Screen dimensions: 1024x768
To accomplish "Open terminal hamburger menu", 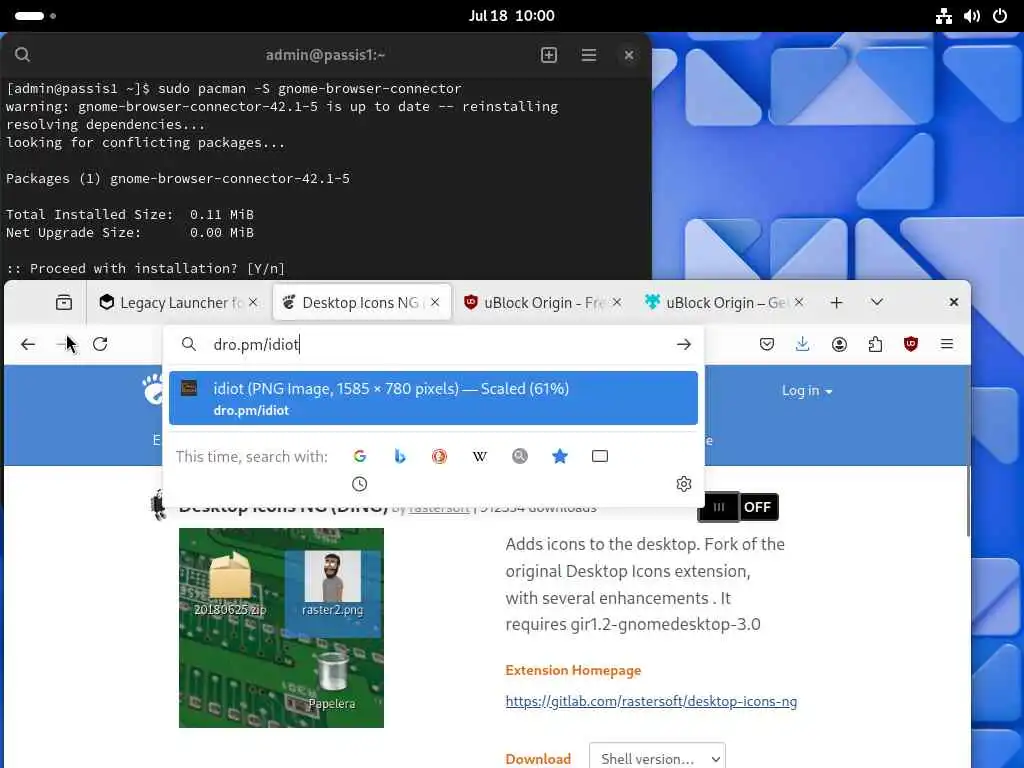I will coord(588,55).
